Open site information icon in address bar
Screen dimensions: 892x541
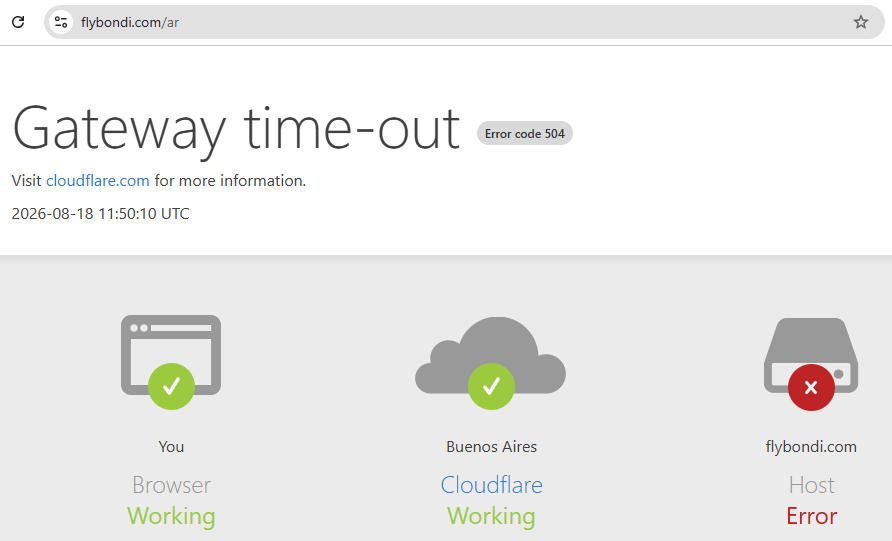point(61,22)
